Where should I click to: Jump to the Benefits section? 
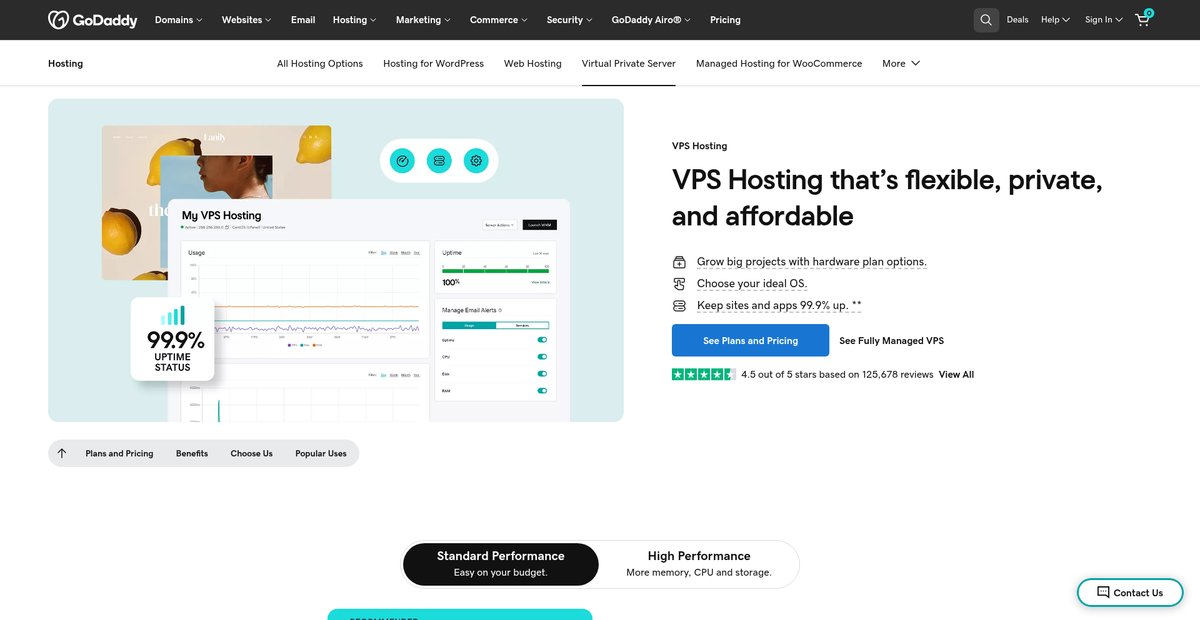click(192, 453)
